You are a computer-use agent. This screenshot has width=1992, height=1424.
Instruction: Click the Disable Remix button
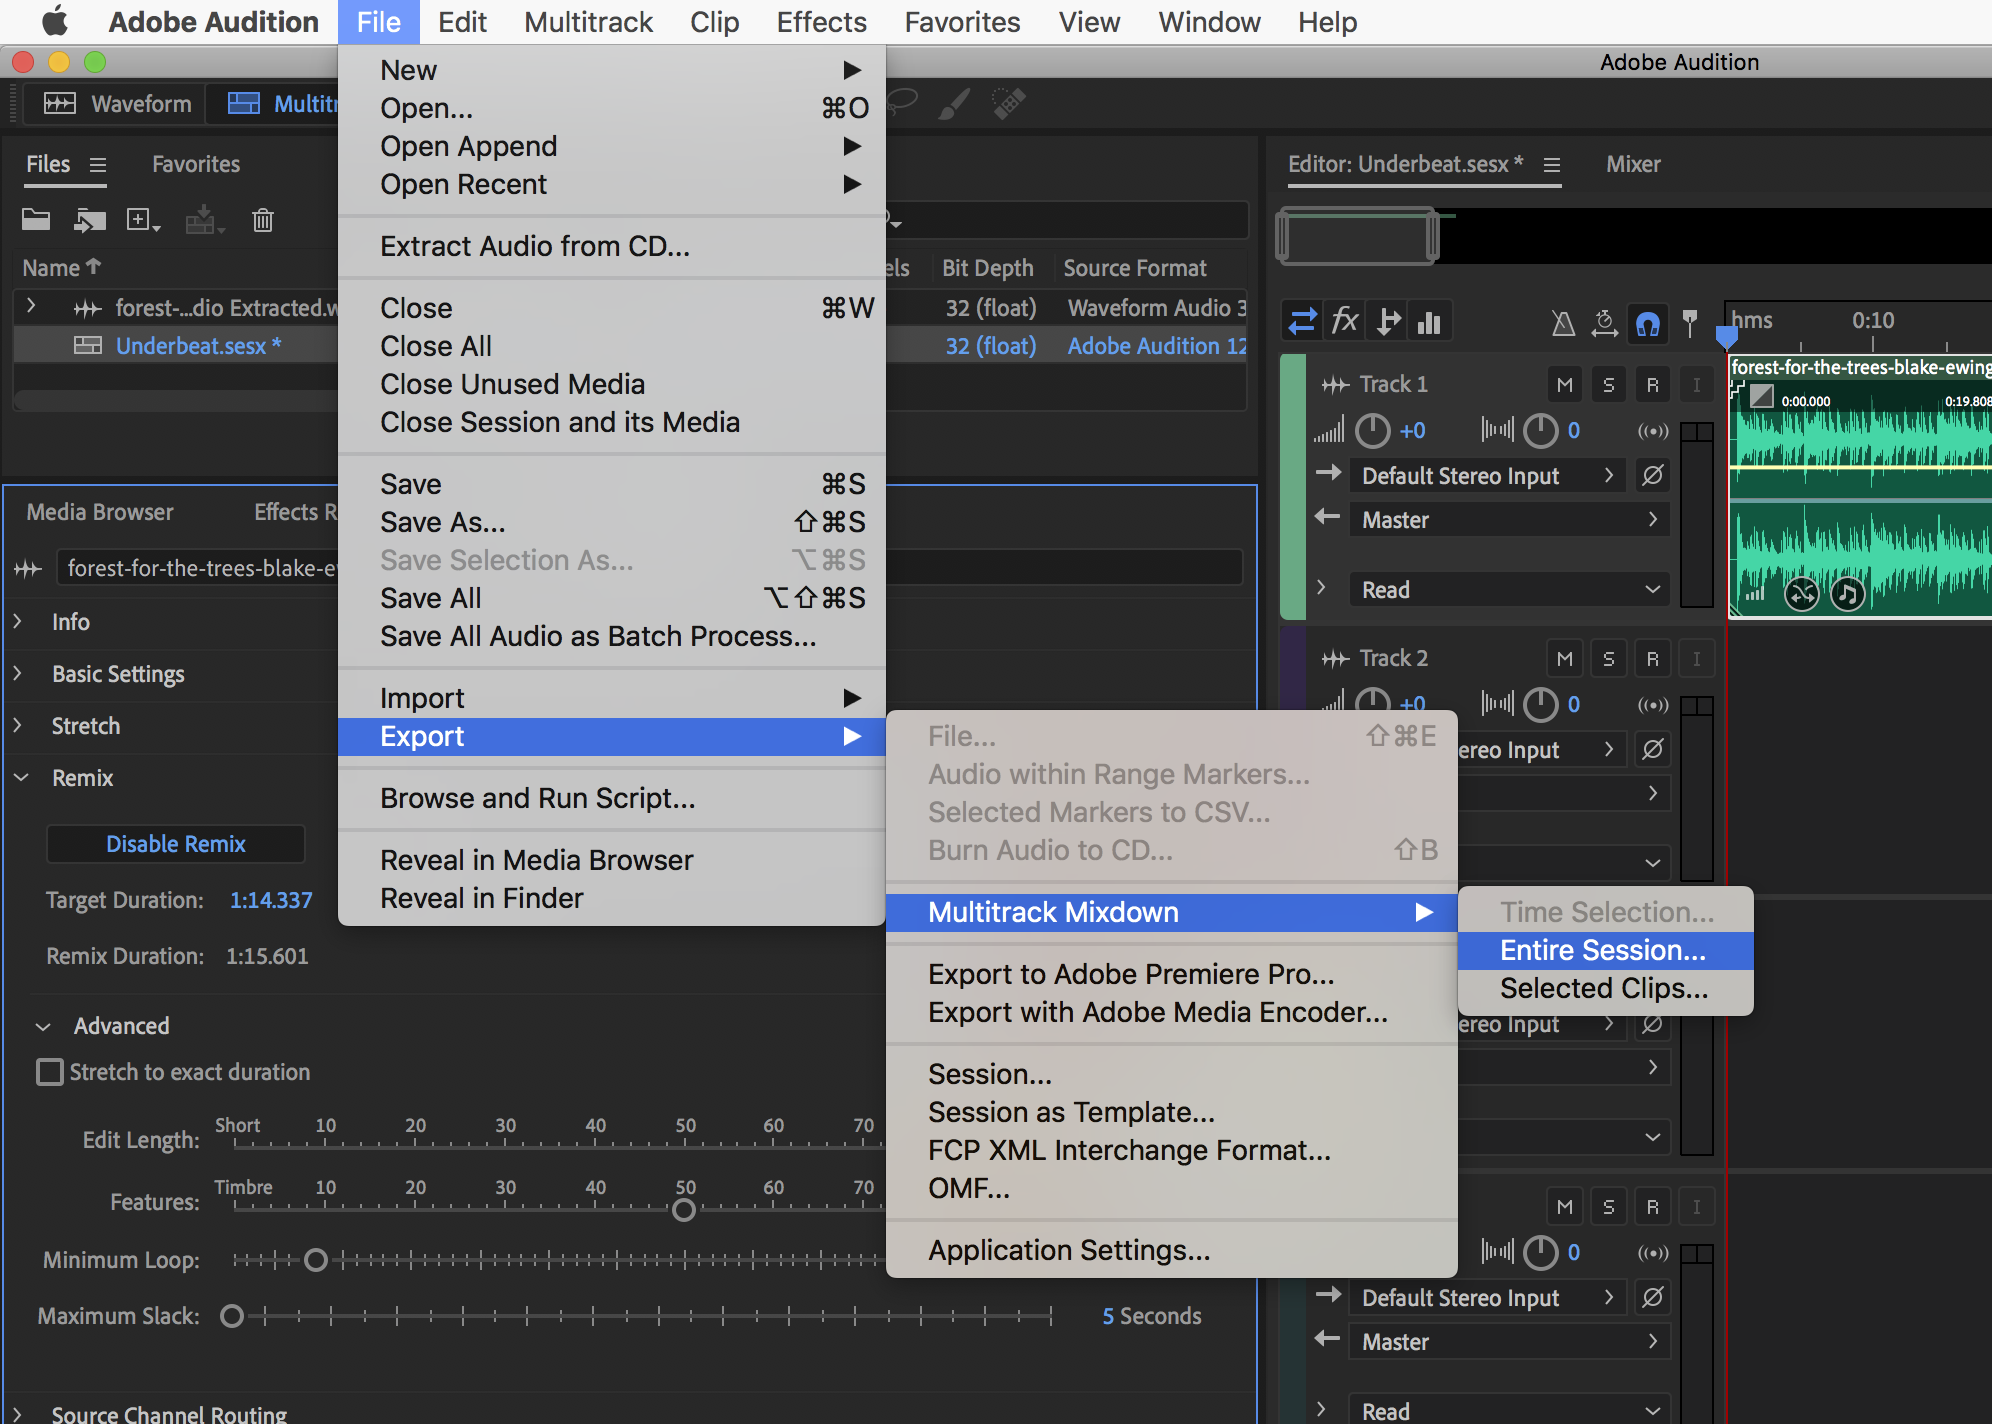176,844
